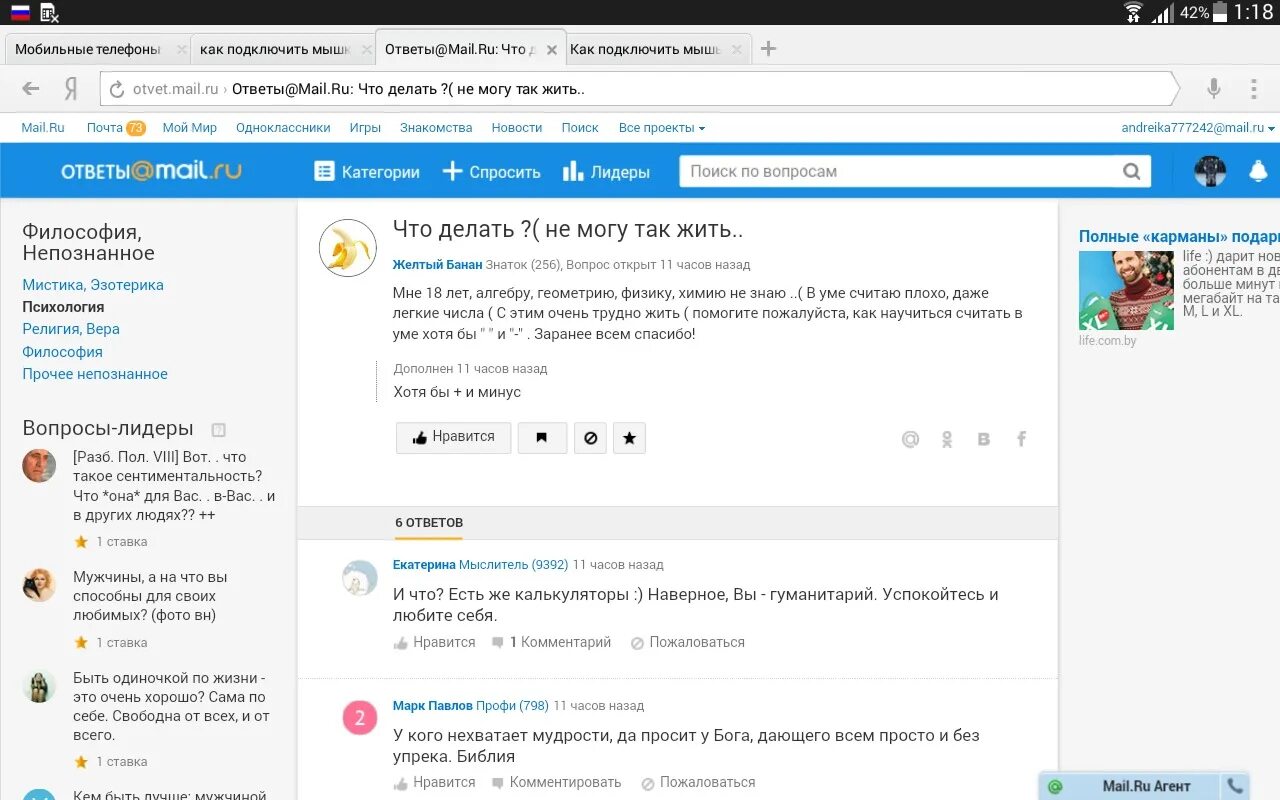The width and height of the screenshot is (1280, 800).
Task: Open Екатерина's profile link
Action: 424,565
